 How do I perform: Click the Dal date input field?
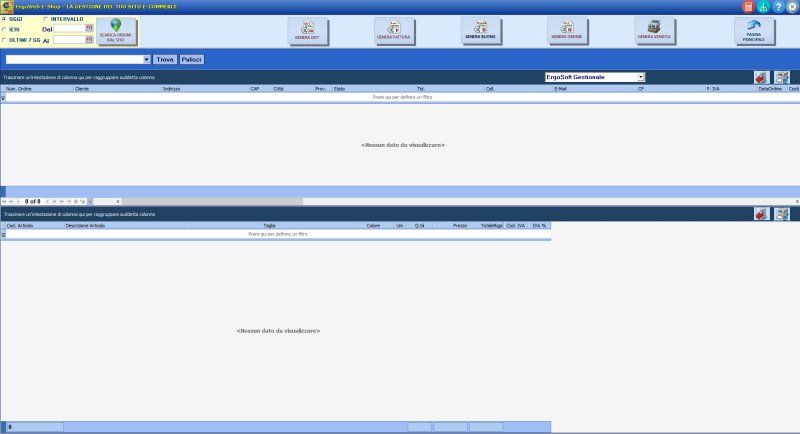69,29
